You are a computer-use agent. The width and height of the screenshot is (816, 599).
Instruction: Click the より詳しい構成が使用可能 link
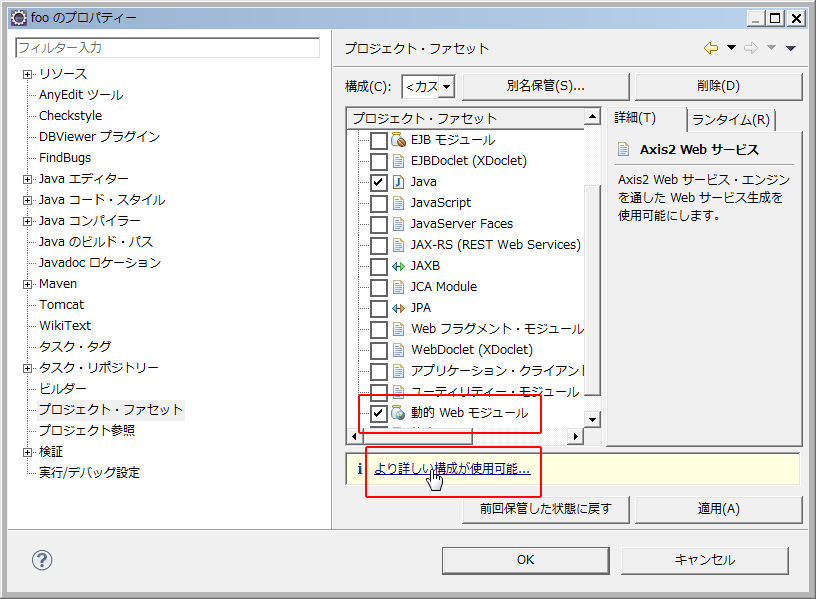pos(452,468)
